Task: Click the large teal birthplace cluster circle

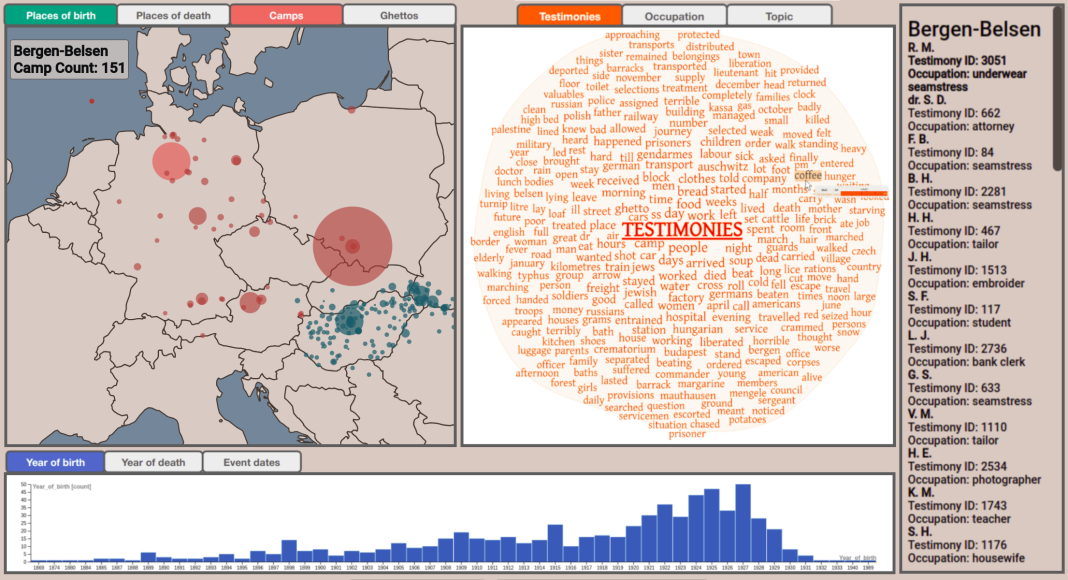Action: tap(349, 320)
